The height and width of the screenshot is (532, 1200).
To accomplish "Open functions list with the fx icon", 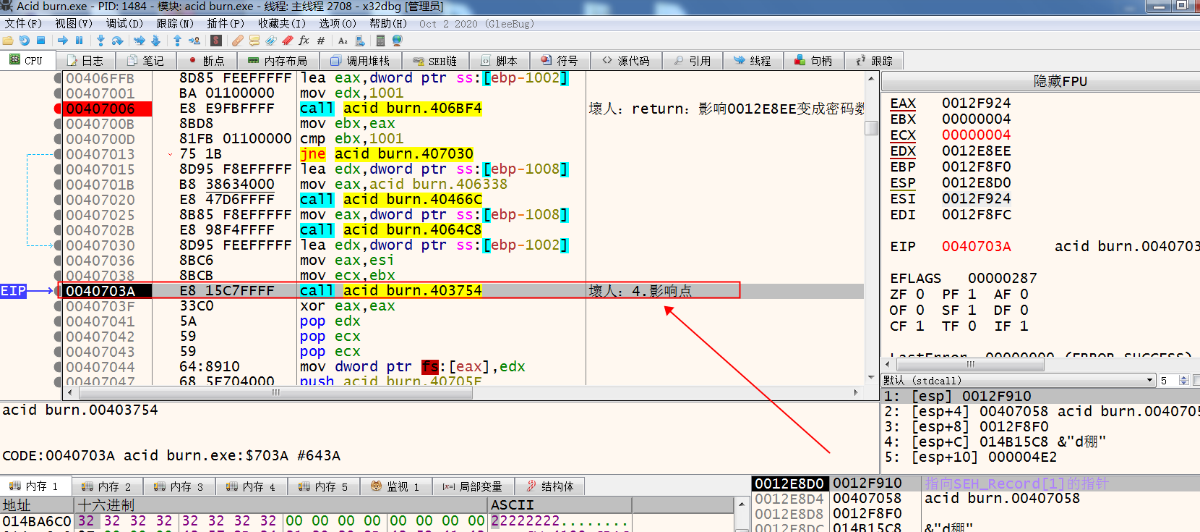I will point(304,40).
